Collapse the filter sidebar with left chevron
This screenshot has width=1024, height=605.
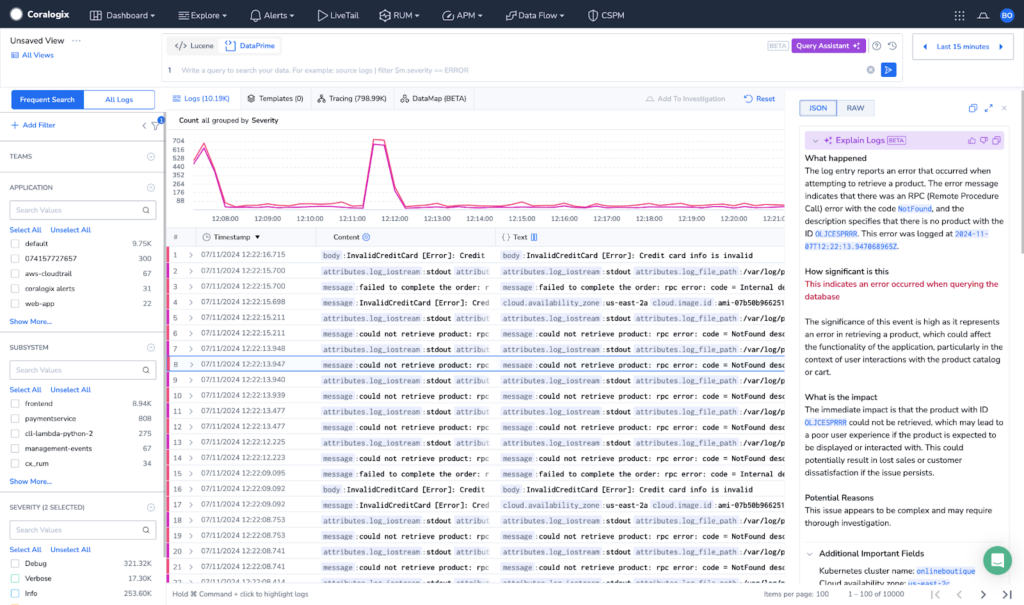point(144,125)
